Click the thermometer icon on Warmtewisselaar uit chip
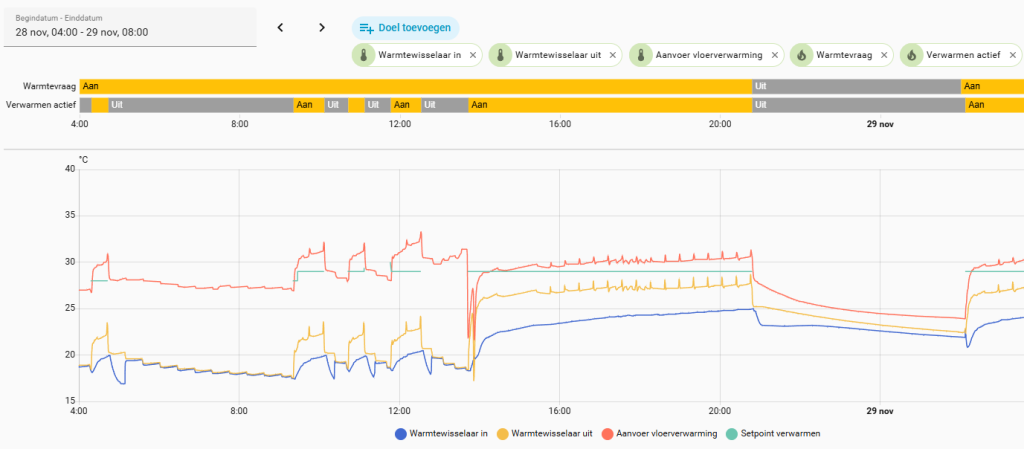The image size is (1024, 449). pos(500,55)
